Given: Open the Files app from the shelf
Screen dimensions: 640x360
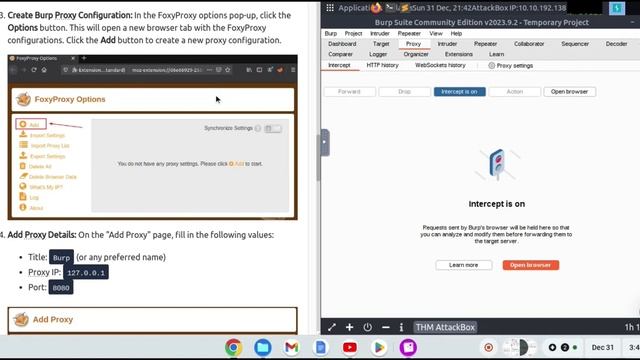Looking at the screenshot, I should pyautogui.click(x=263, y=347).
